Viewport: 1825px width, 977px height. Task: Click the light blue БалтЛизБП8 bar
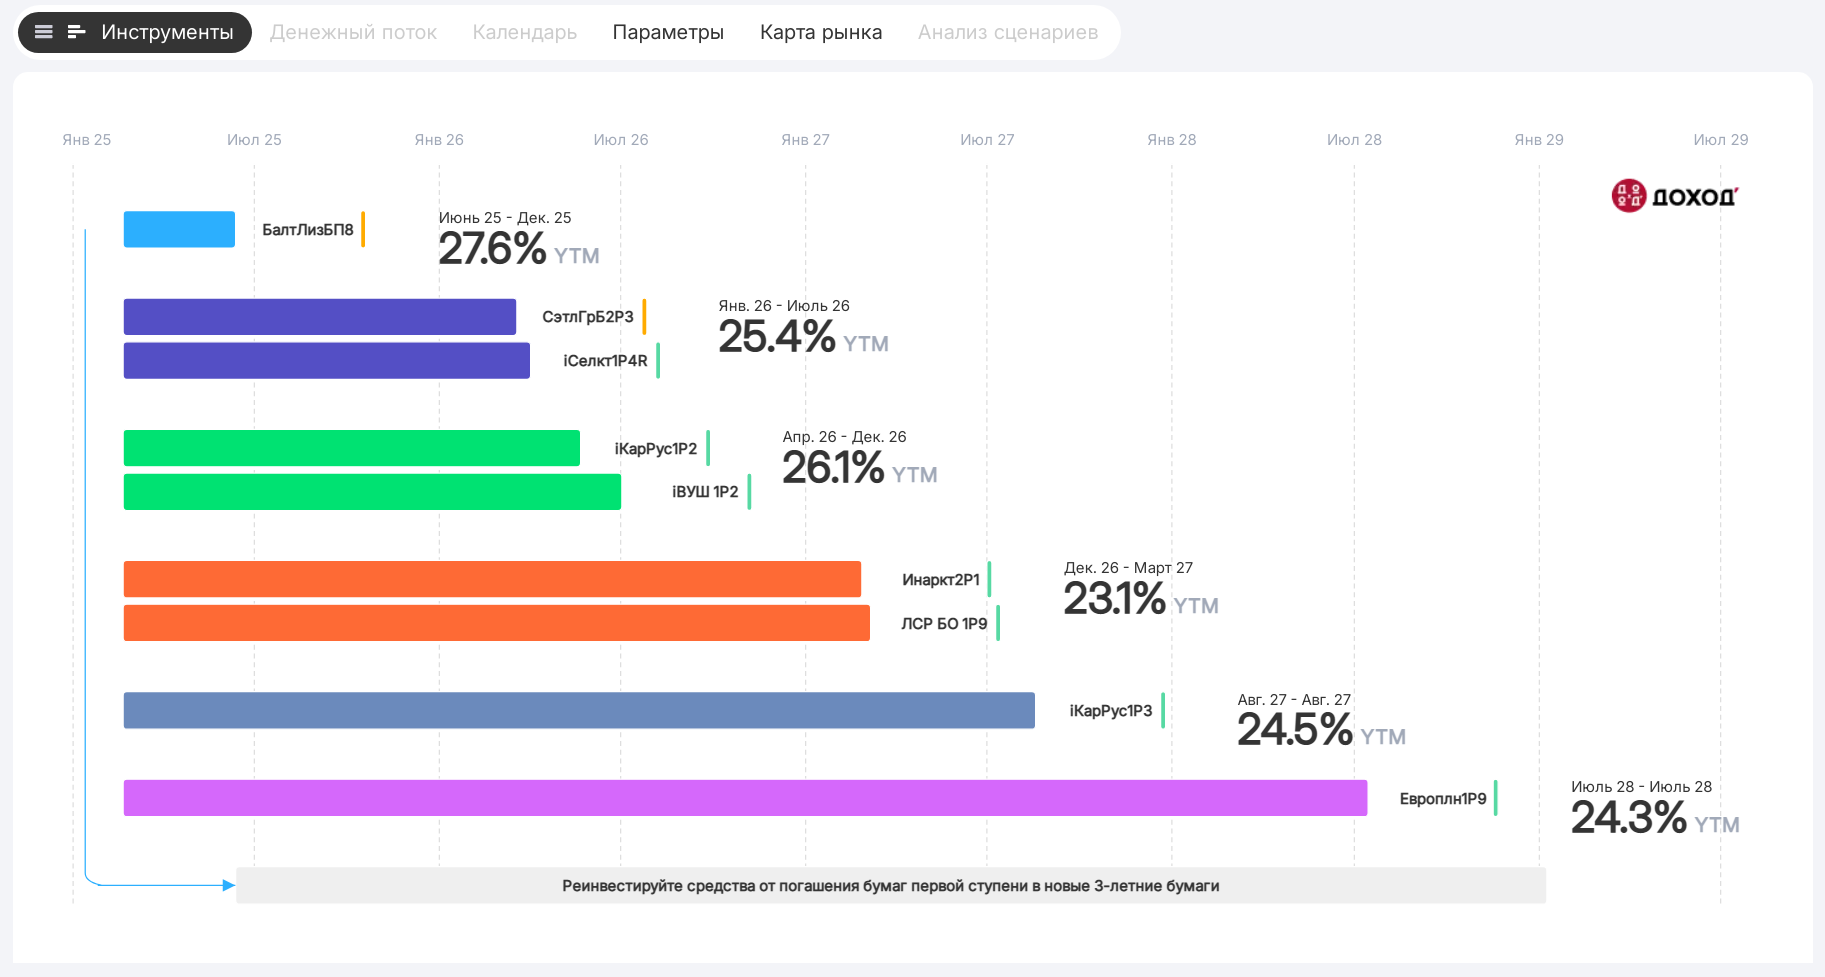tap(179, 229)
